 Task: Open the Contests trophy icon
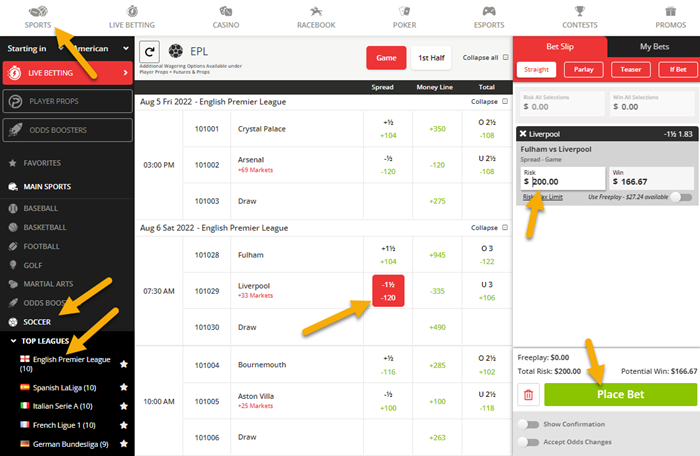[579, 11]
